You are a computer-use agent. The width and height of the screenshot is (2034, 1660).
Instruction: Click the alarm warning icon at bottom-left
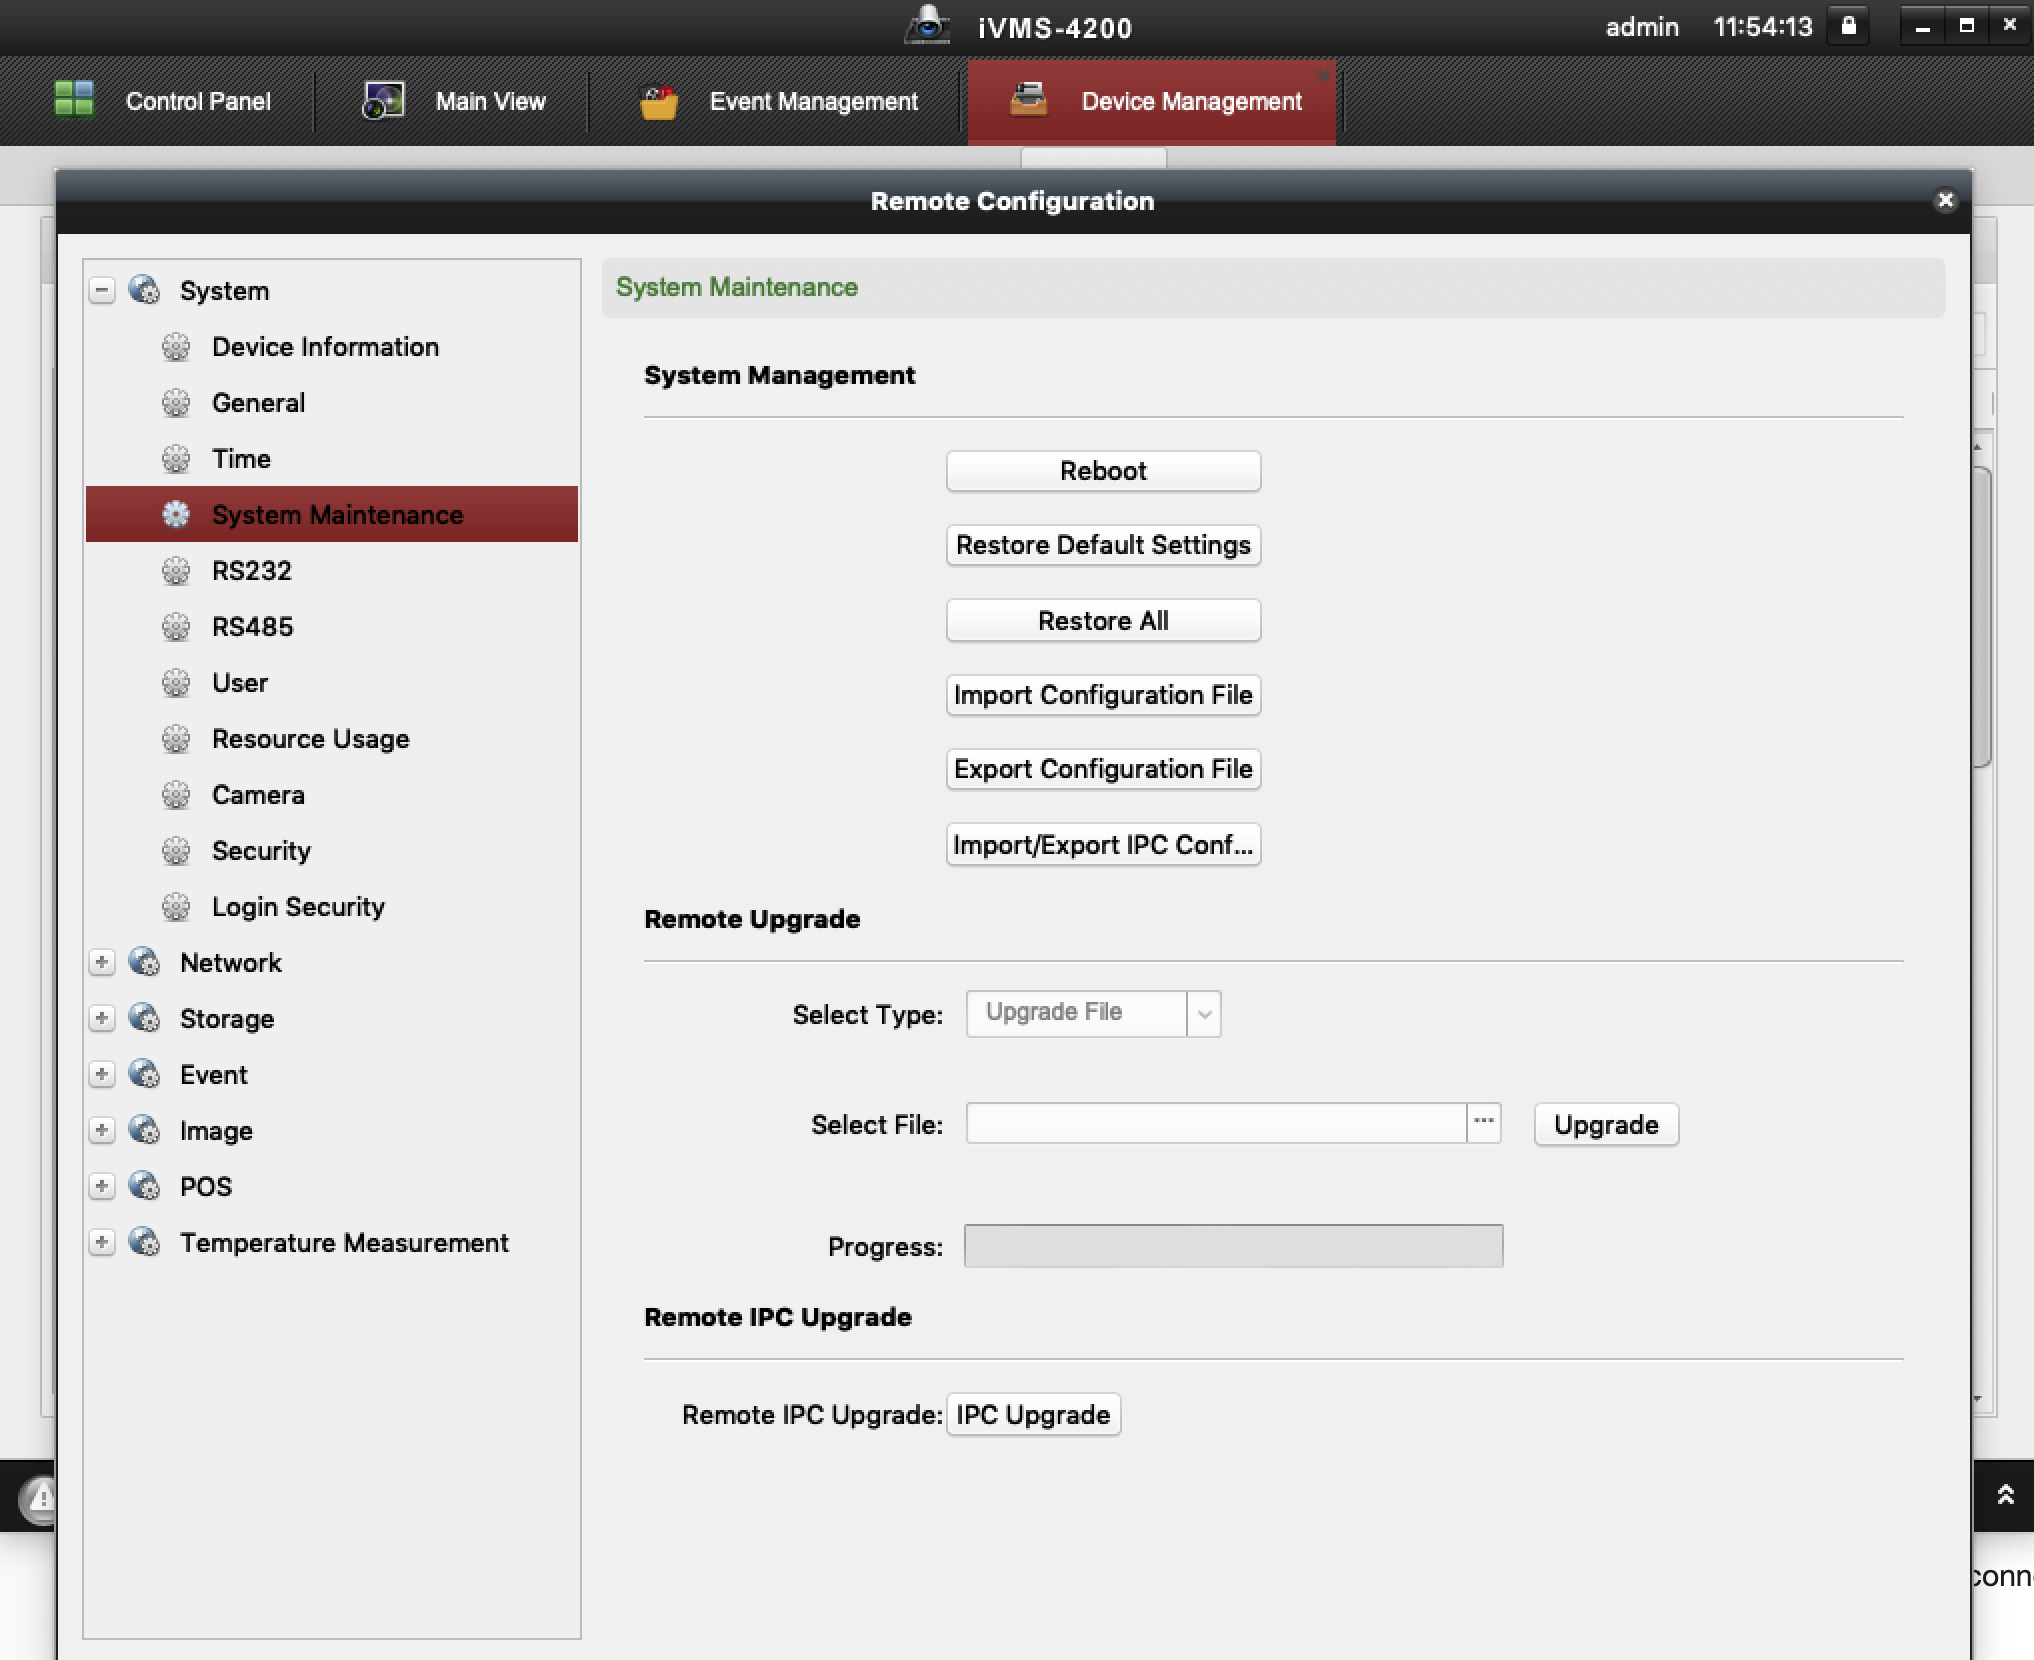pyautogui.click(x=40, y=1498)
